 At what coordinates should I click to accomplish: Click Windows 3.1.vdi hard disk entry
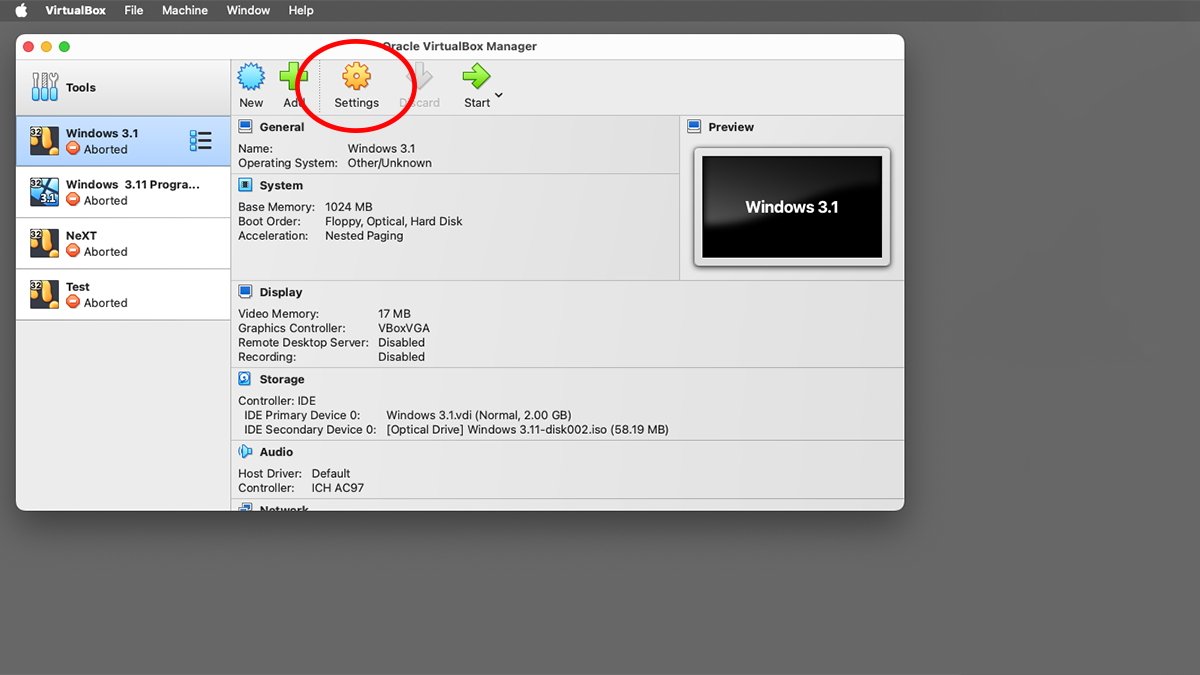point(479,415)
